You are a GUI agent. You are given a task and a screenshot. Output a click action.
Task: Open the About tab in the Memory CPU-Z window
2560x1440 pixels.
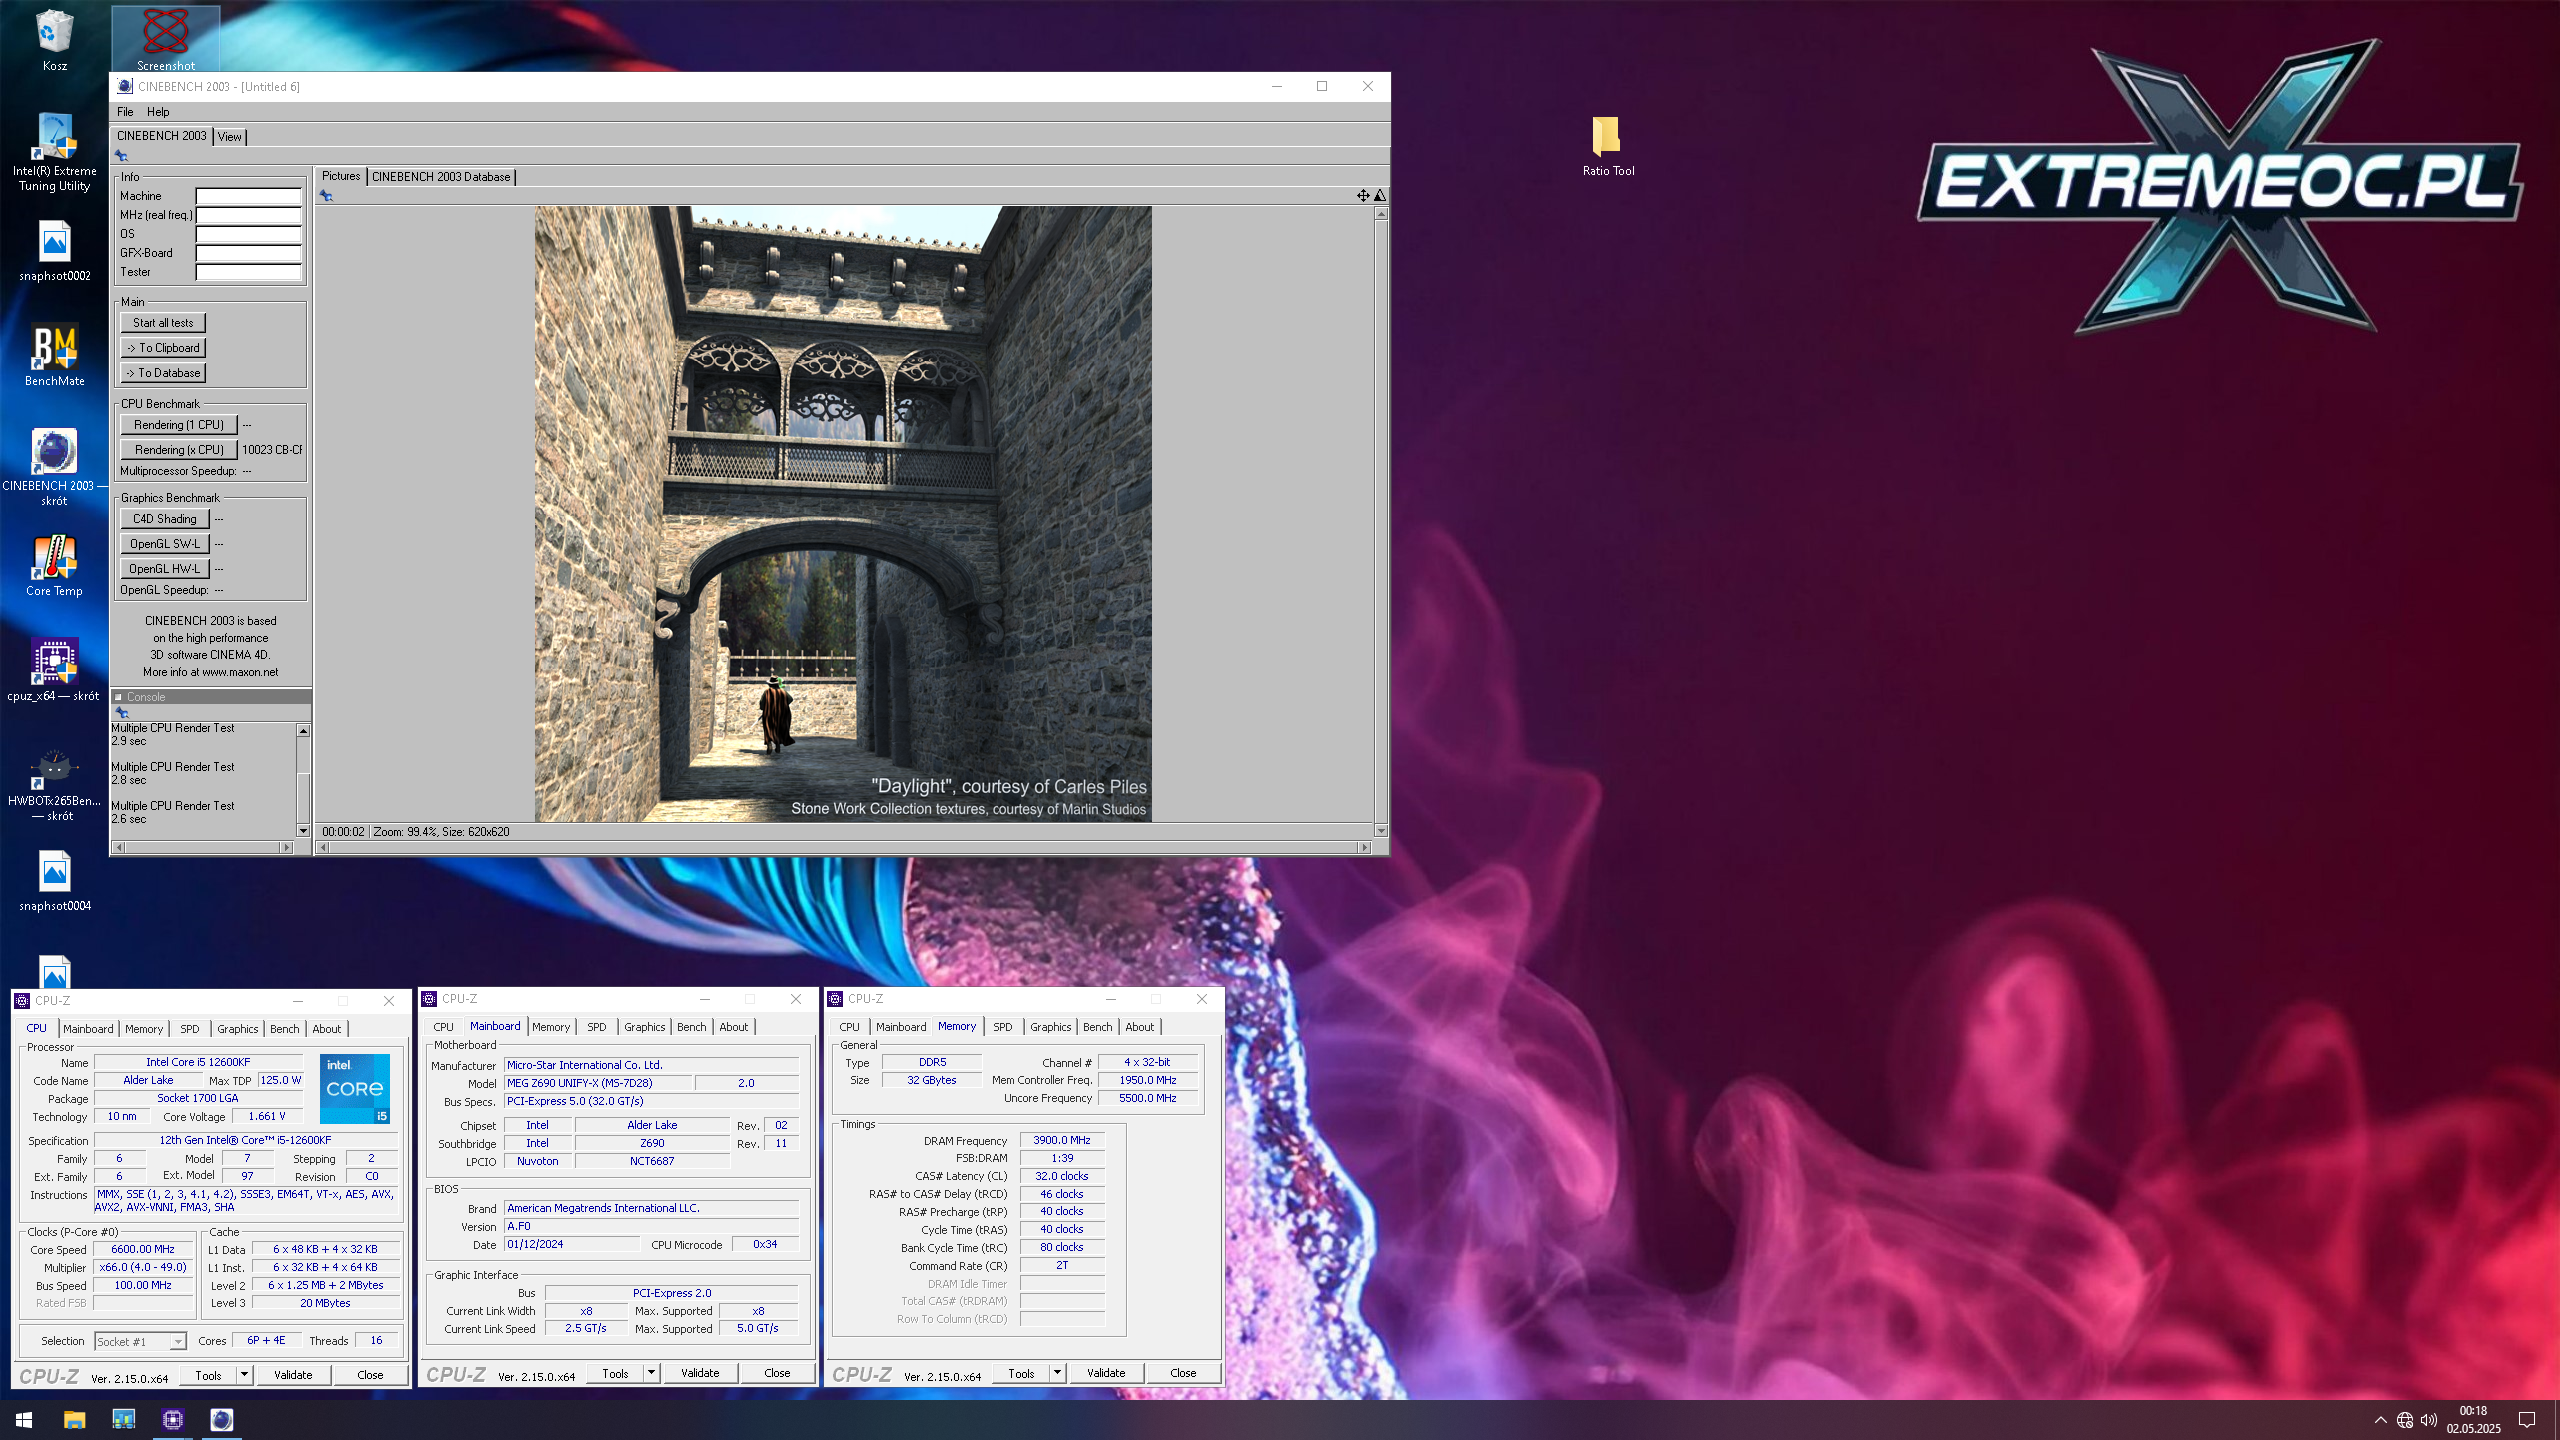1139,1027
